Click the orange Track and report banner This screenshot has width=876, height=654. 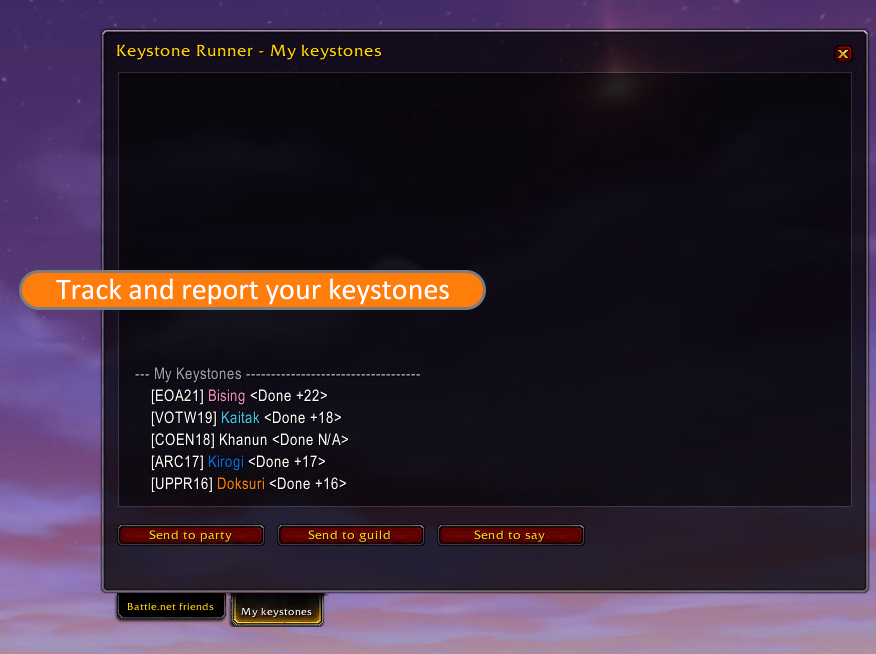(252, 290)
